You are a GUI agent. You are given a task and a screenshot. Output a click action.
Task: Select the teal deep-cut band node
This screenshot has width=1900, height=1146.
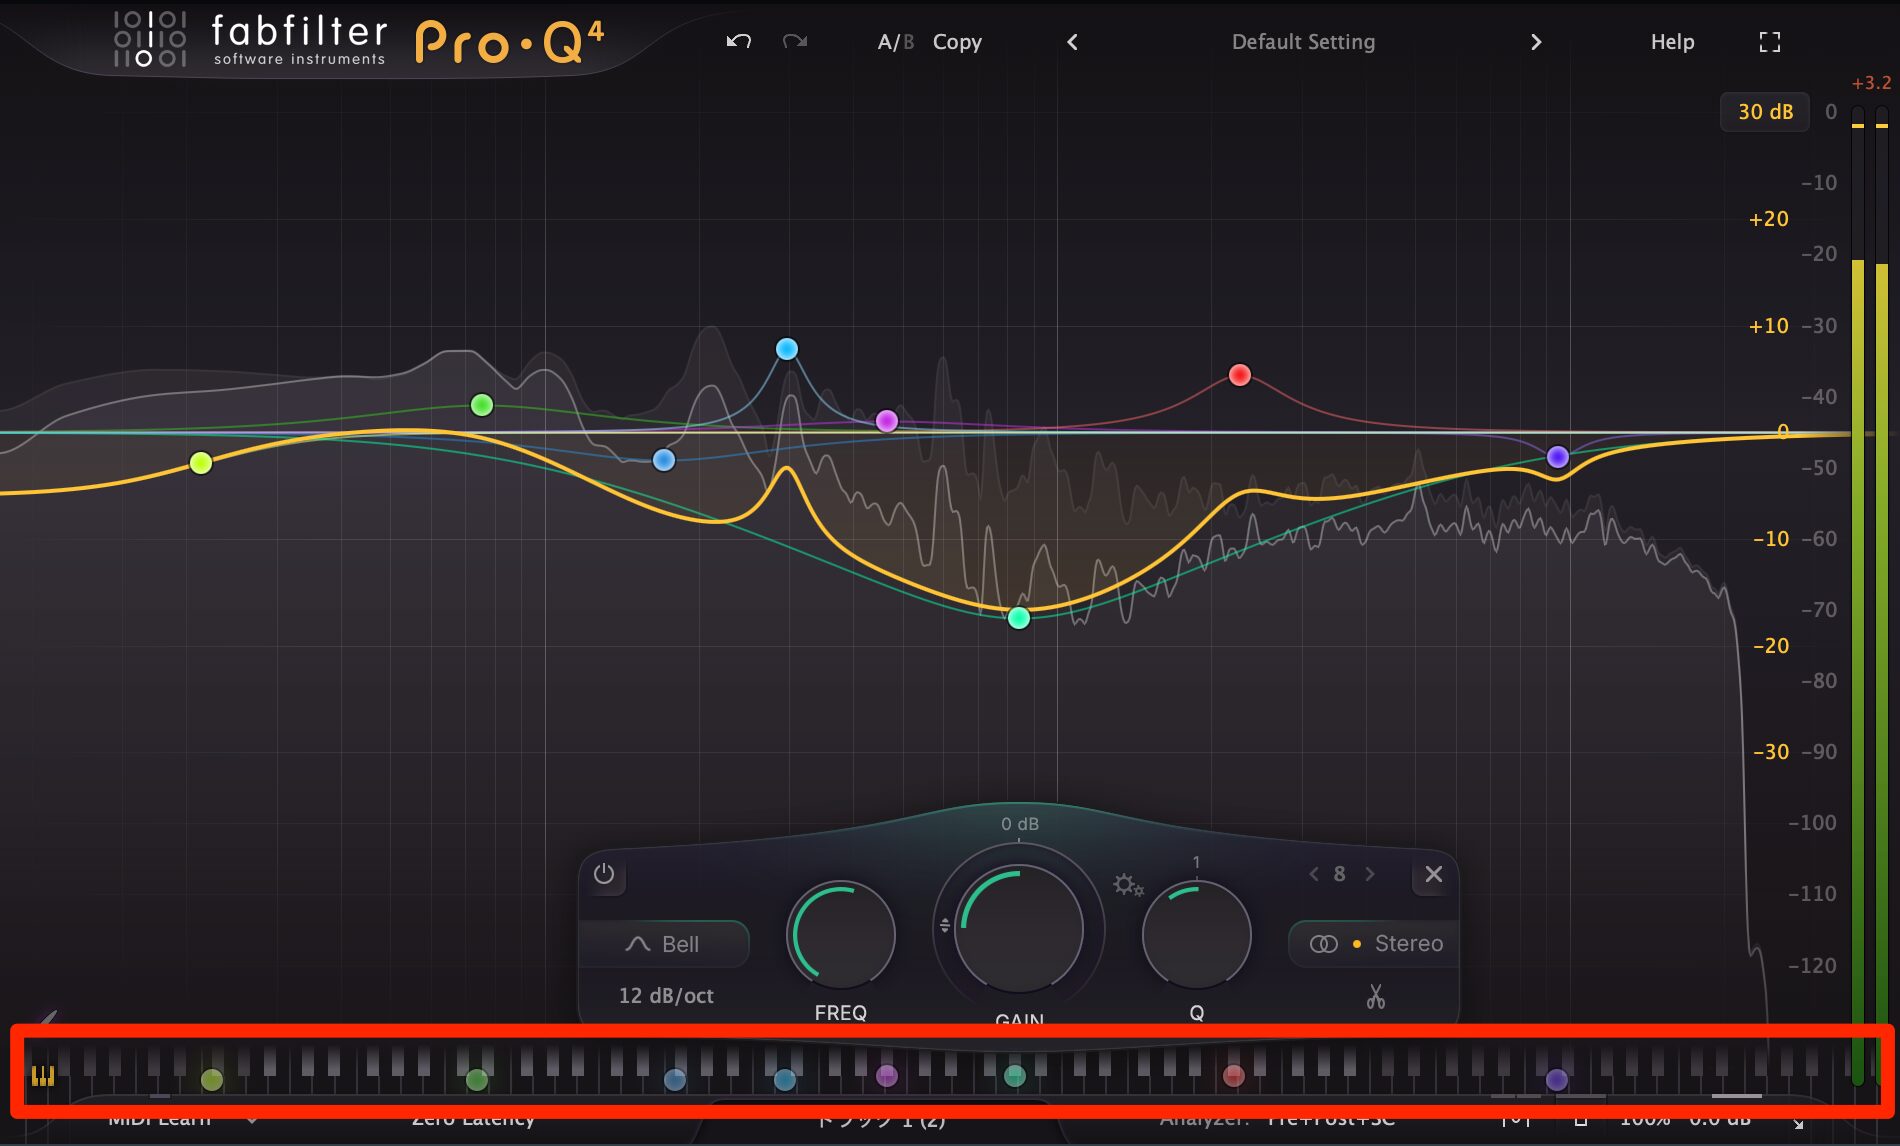[x=1019, y=618]
